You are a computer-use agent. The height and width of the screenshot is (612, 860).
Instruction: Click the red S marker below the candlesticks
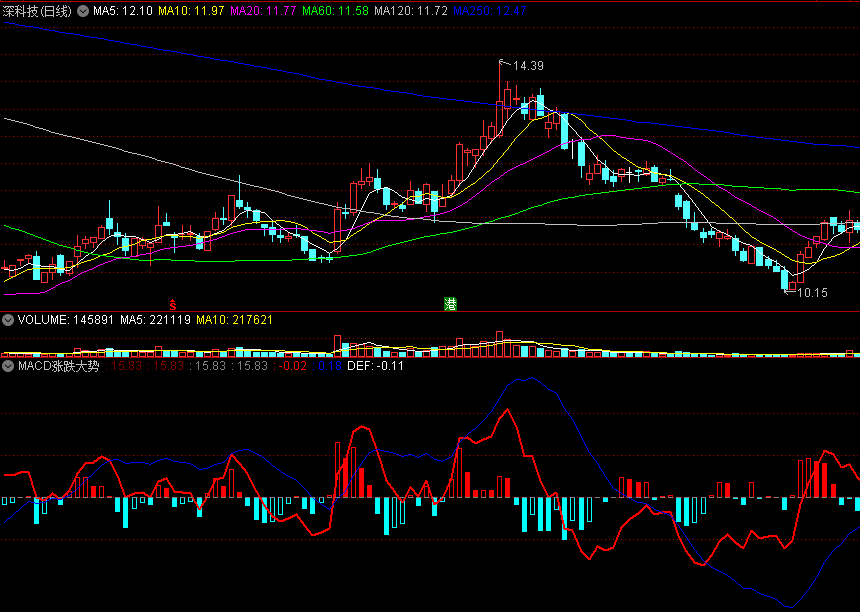click(173, 304)
